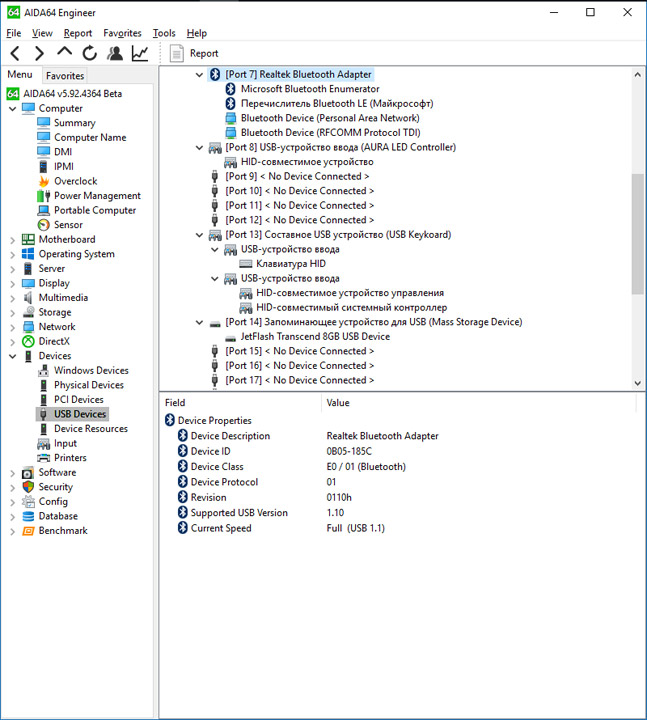647x720 pixels.
Task: Select PCI Devices in the sidebar
Action: click(79, 399)
